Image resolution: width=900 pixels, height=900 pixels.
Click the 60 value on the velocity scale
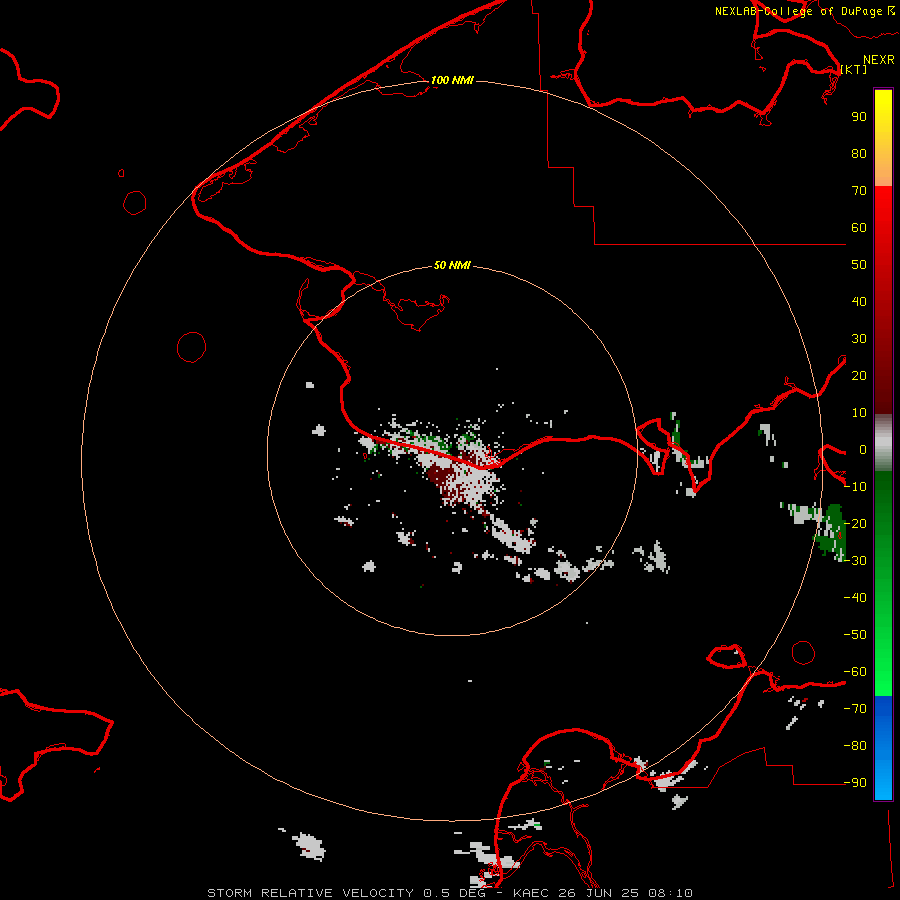click(859, 227)
